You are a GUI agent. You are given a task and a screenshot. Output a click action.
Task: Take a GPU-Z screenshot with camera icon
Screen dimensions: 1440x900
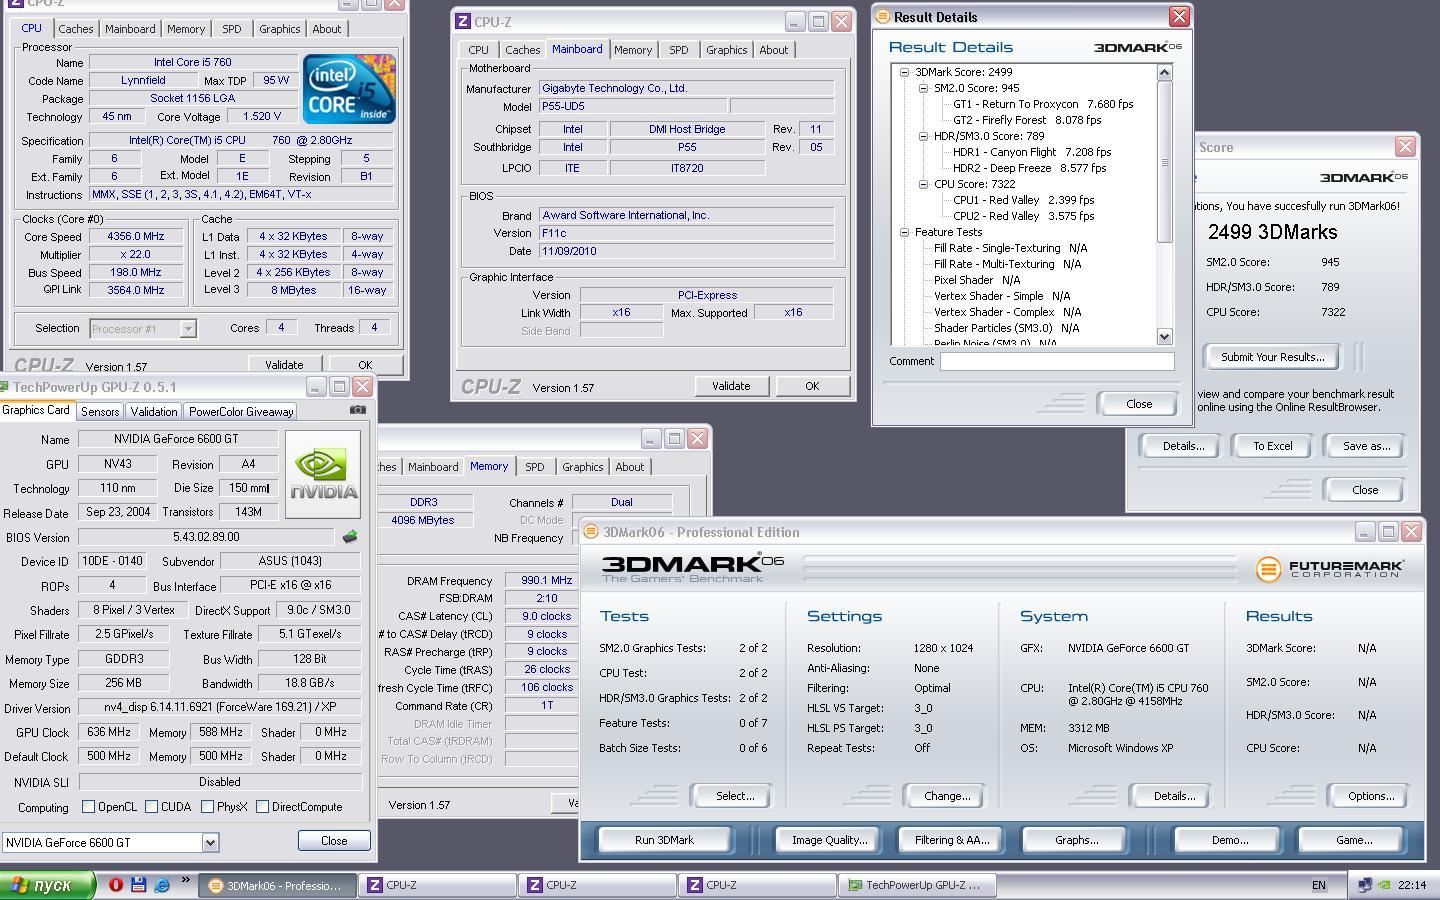(x=358, y=410)
